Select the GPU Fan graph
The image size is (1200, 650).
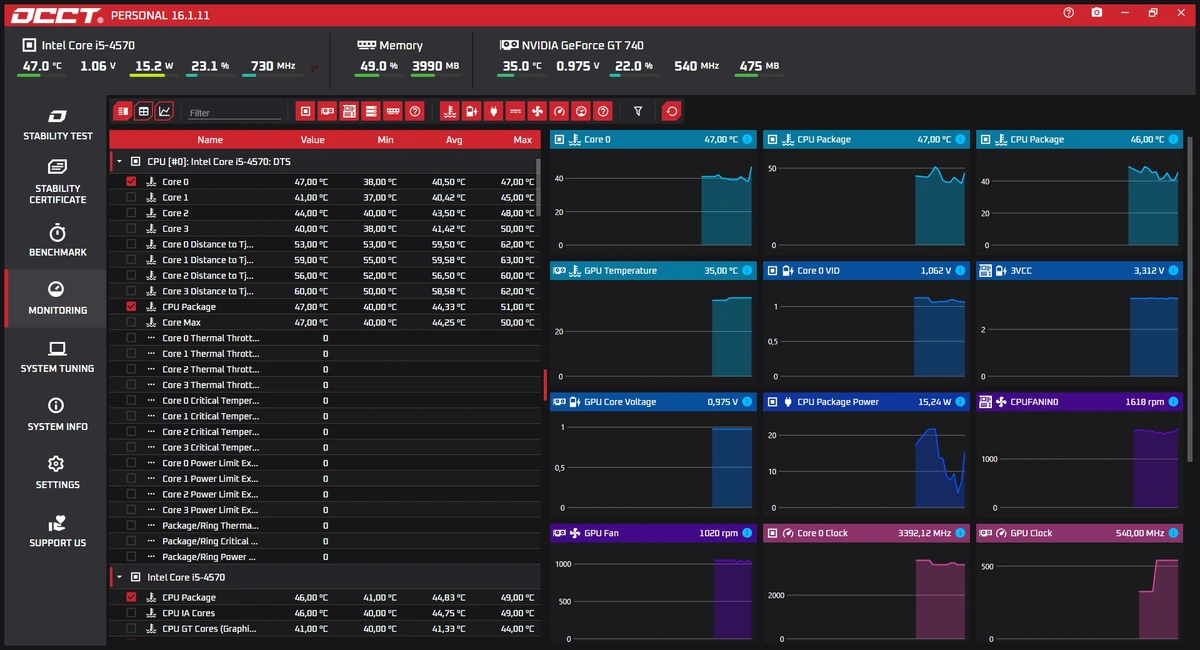click(651, 585)
